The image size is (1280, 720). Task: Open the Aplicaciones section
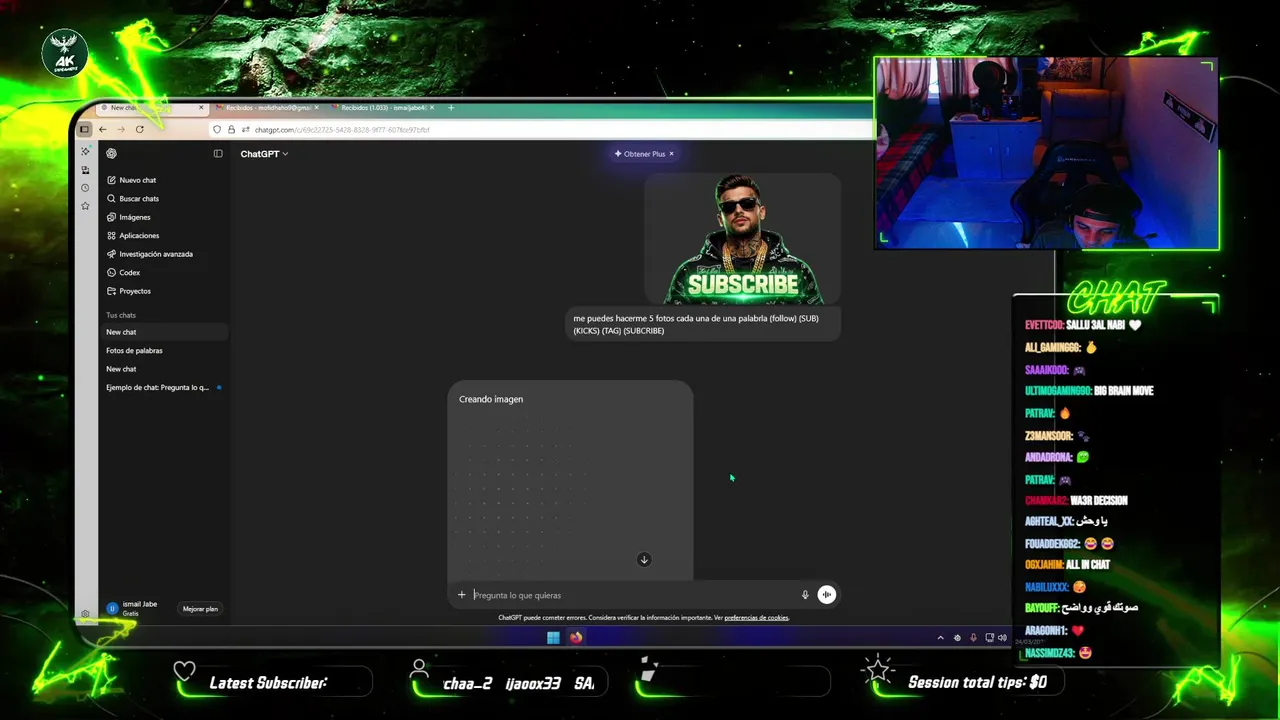(132, 235)
